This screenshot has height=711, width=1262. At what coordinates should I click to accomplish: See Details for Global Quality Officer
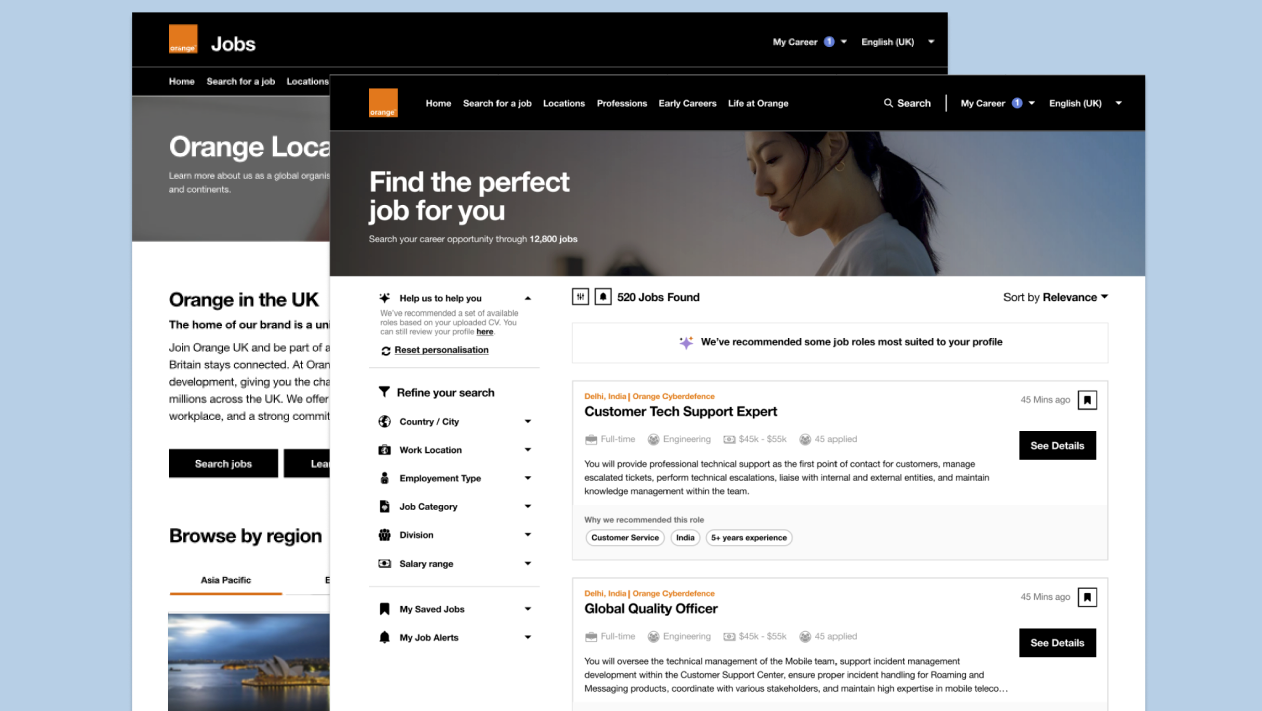tap(1057, 643)
